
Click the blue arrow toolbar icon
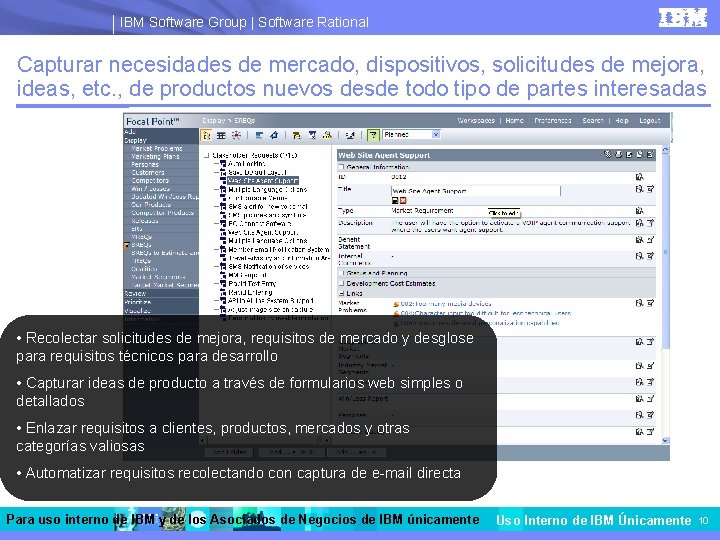274,135
